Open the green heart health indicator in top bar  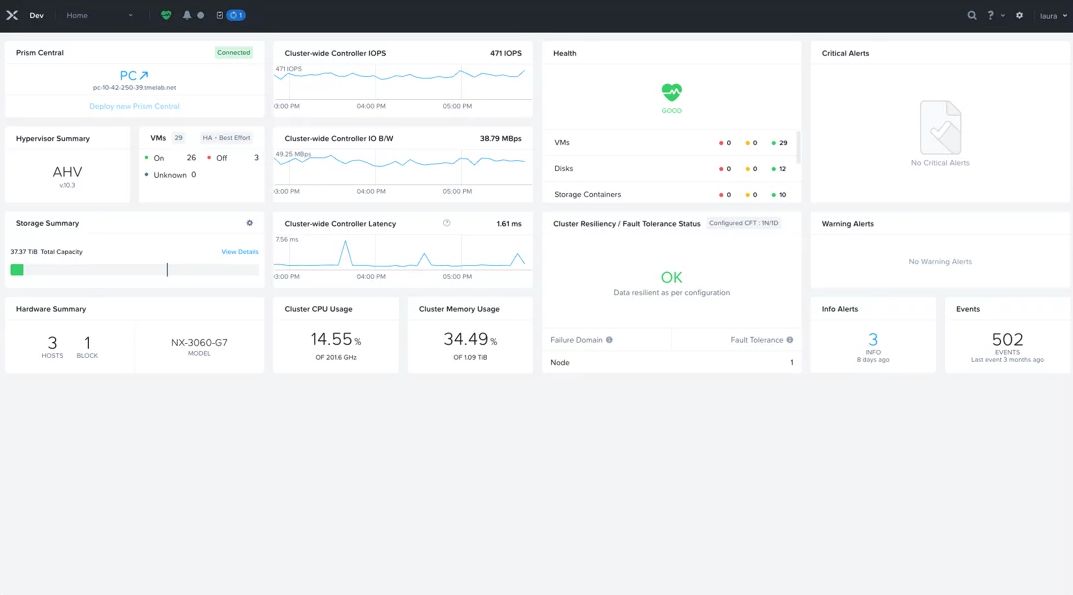click(166, 15)
